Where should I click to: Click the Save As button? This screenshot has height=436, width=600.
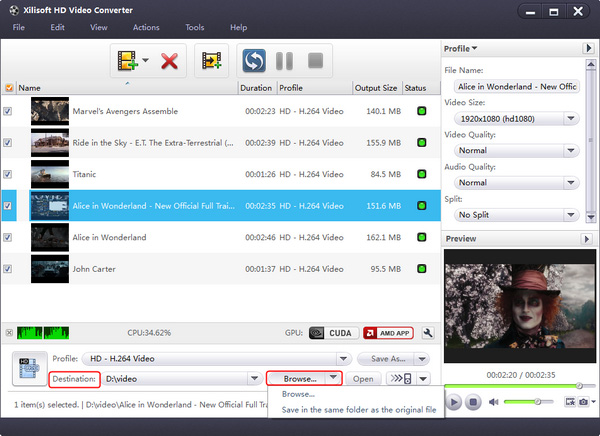click(393, 358)
